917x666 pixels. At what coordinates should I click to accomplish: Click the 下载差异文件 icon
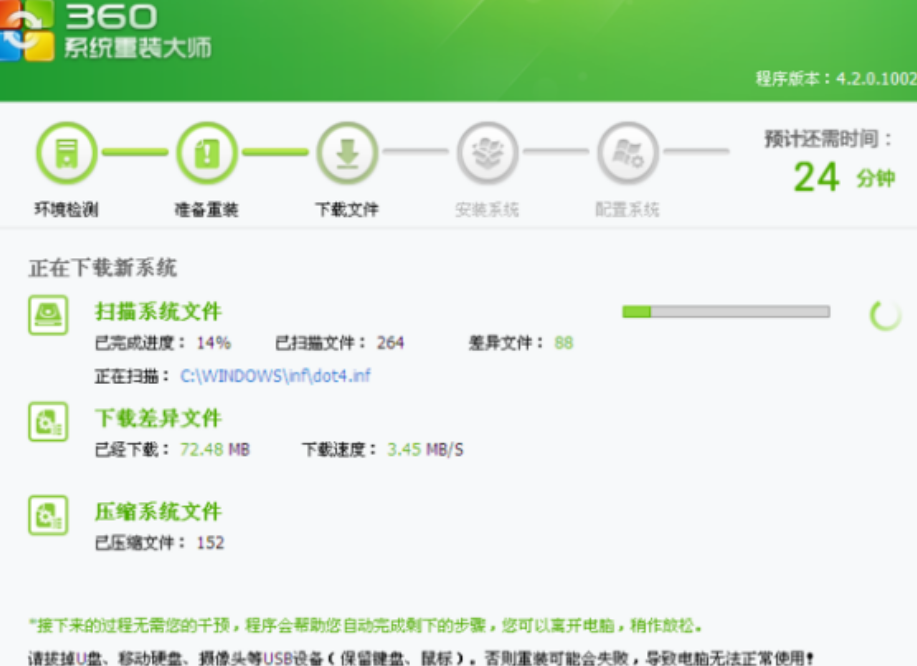[48, 422]
